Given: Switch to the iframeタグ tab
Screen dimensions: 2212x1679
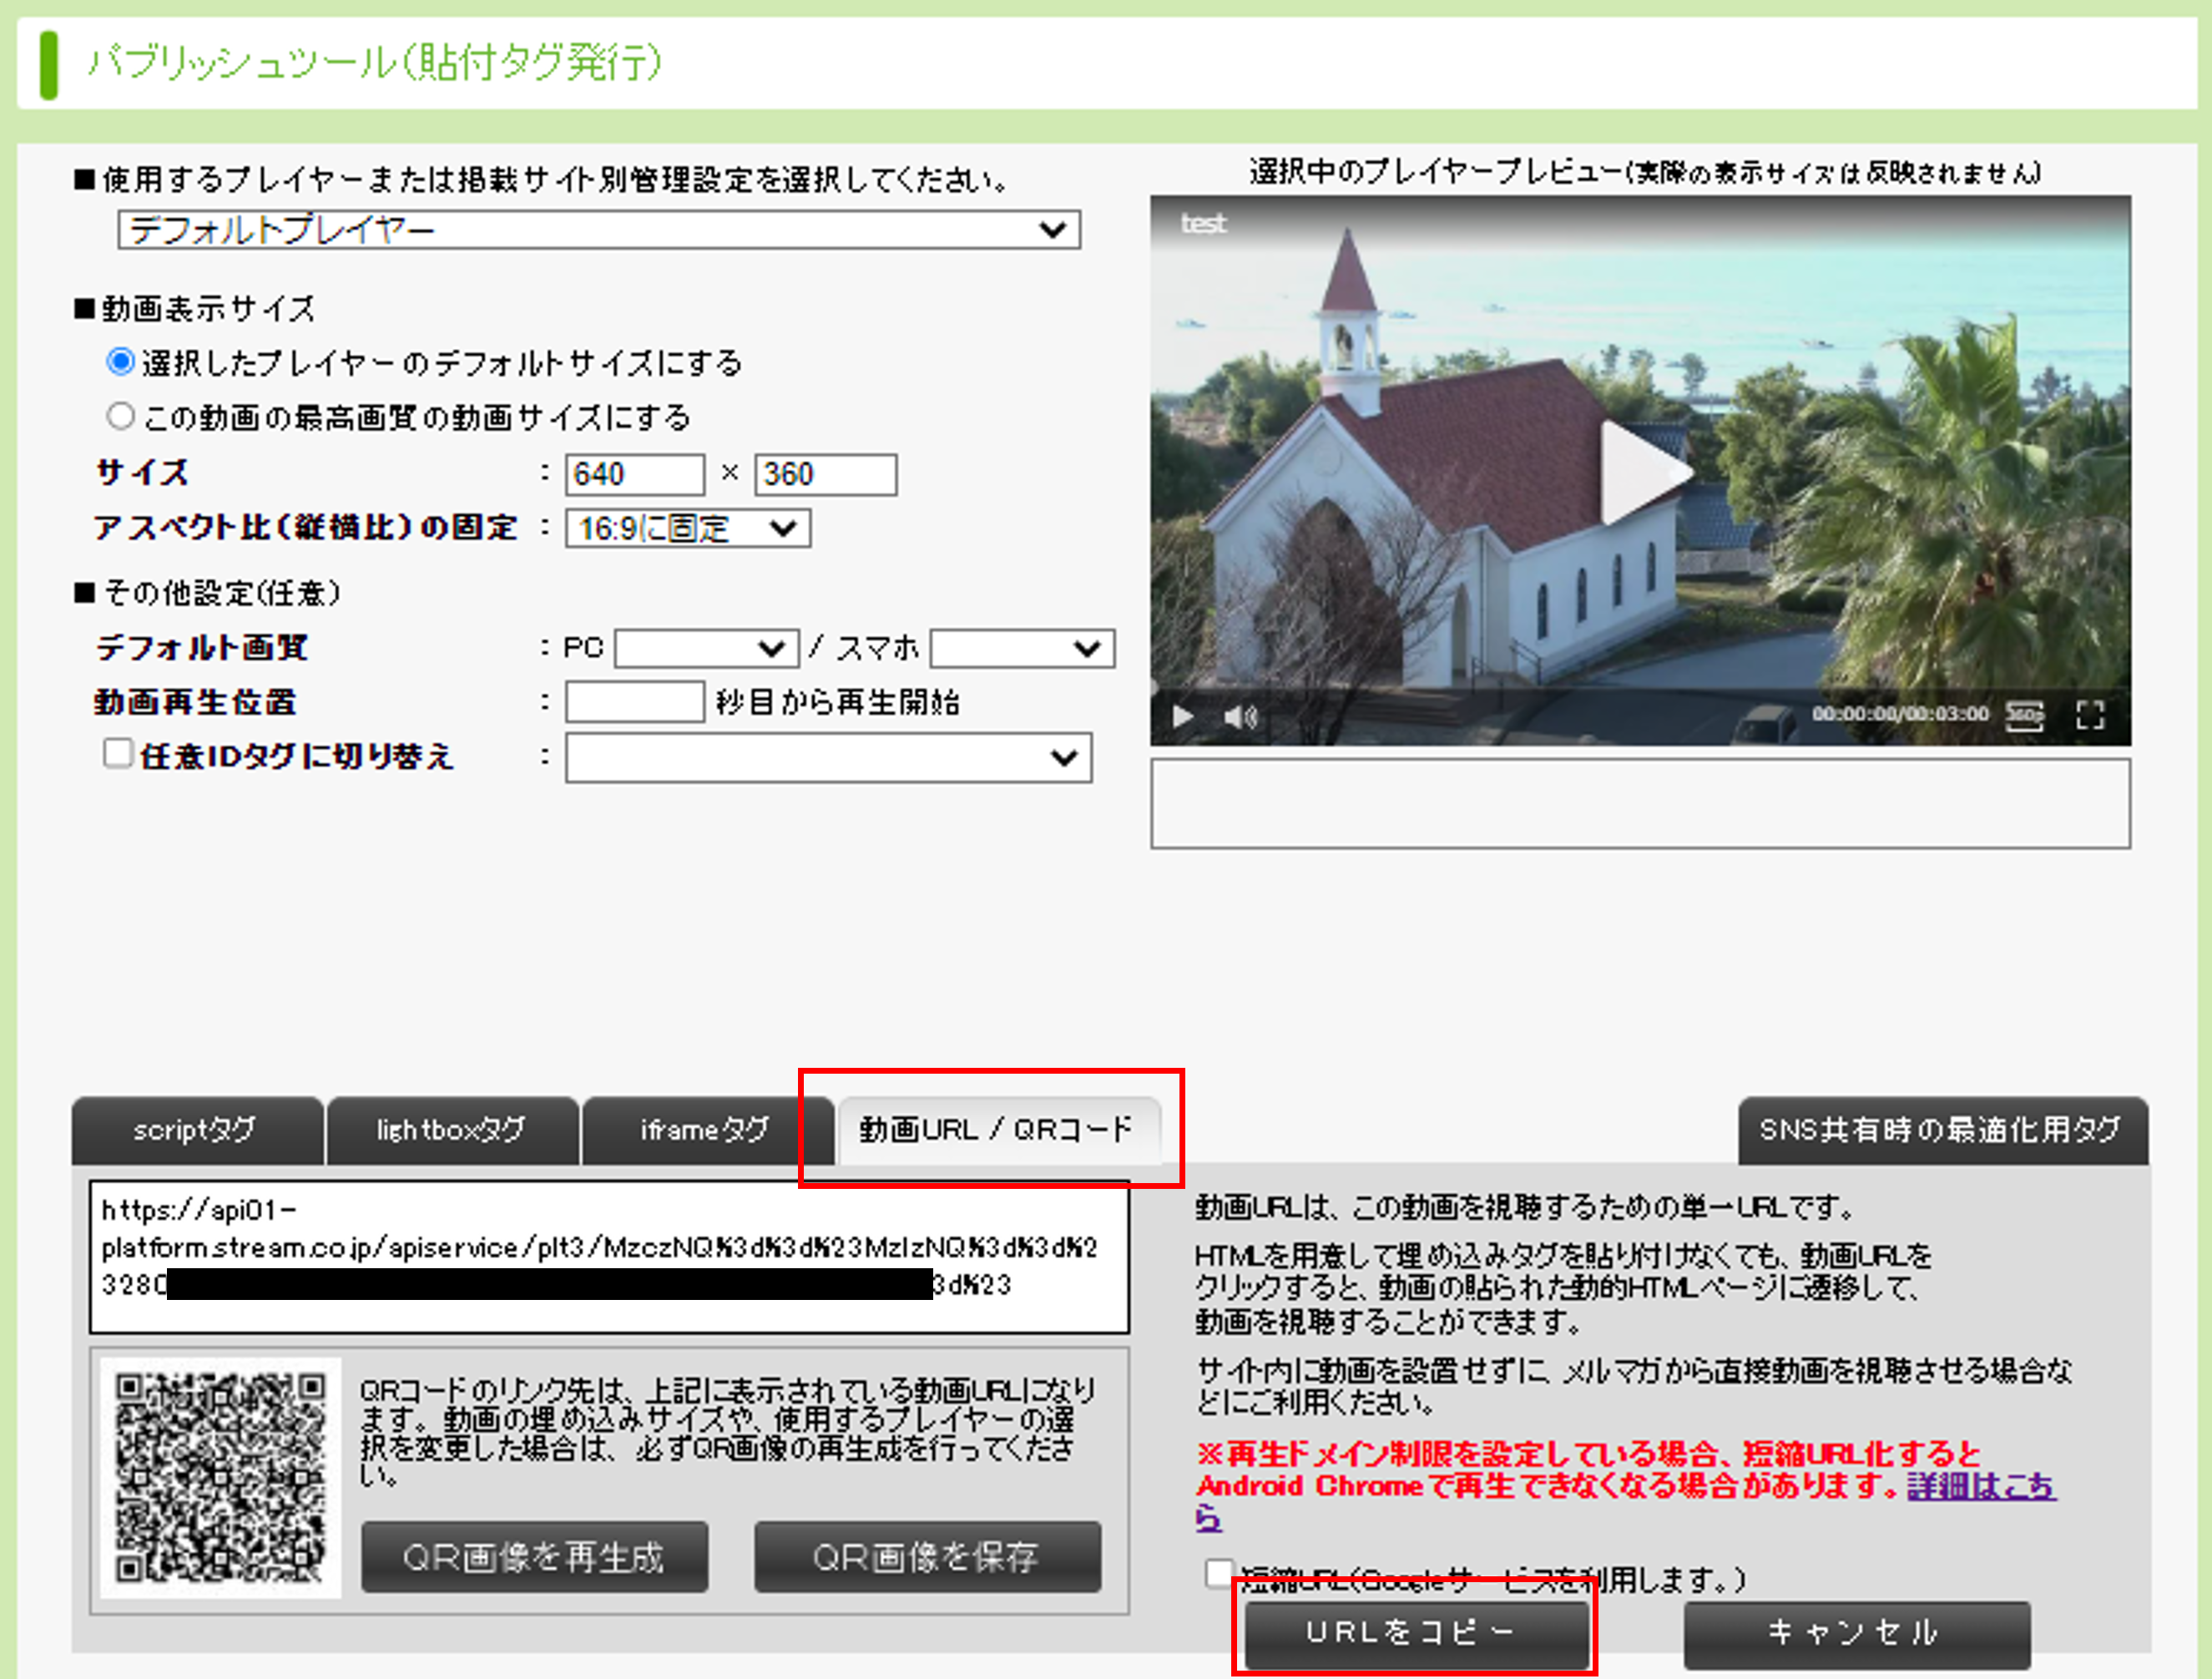Looking at the screenshot, I should (x=706, y=1130).
